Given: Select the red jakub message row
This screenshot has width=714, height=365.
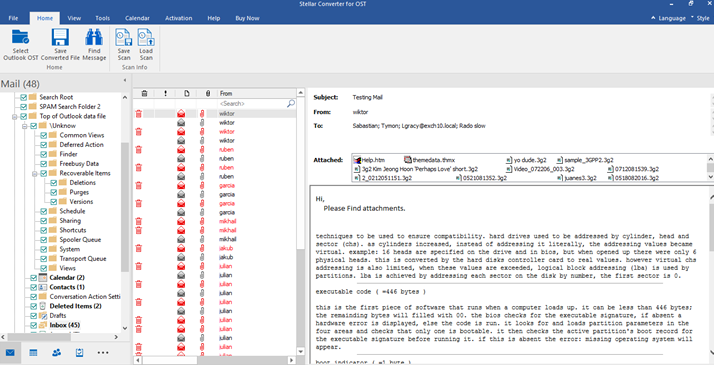Looking at the screenshot, I should pos(215,248).
